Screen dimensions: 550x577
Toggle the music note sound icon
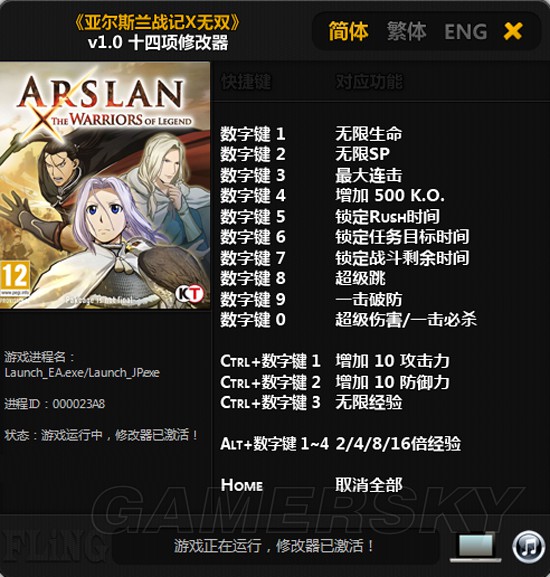[529, 546]
